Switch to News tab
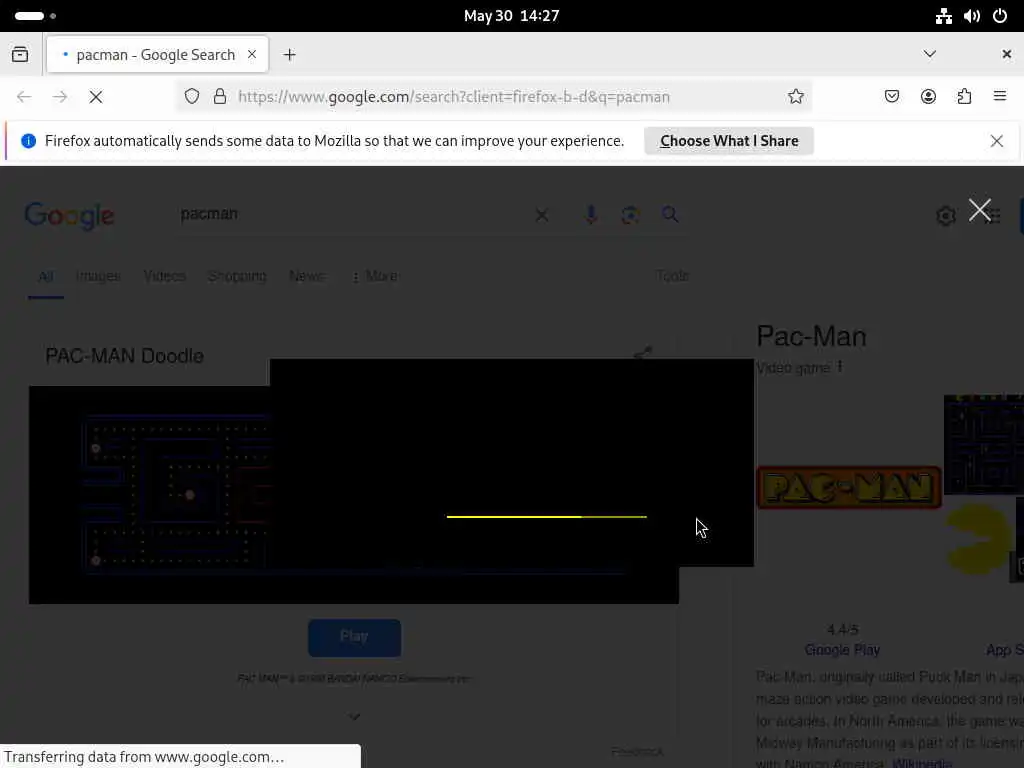The height and width of the screenshot is (768, 1024). pyautogui.click(x=306, y=276)
